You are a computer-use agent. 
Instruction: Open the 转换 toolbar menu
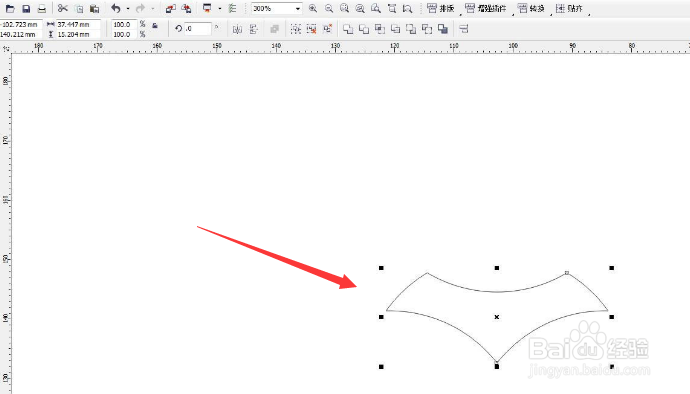(x=532, y=8)
